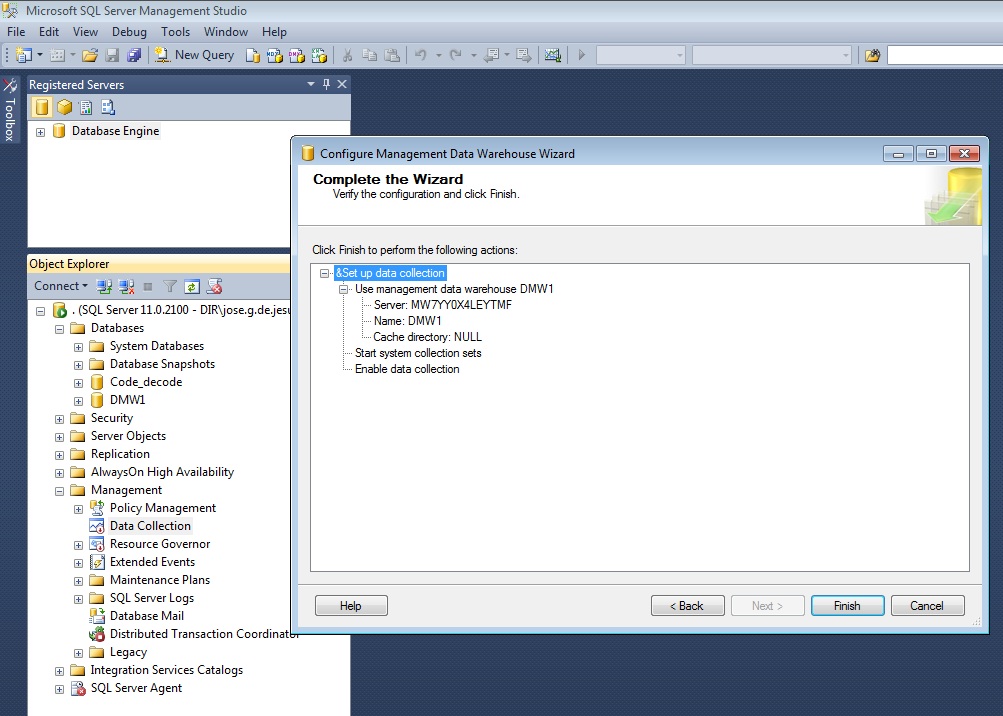Viewport: 1003px width, 716px height.
Task: Click the Undo arrow icon
Action: (x=420, y=55)
